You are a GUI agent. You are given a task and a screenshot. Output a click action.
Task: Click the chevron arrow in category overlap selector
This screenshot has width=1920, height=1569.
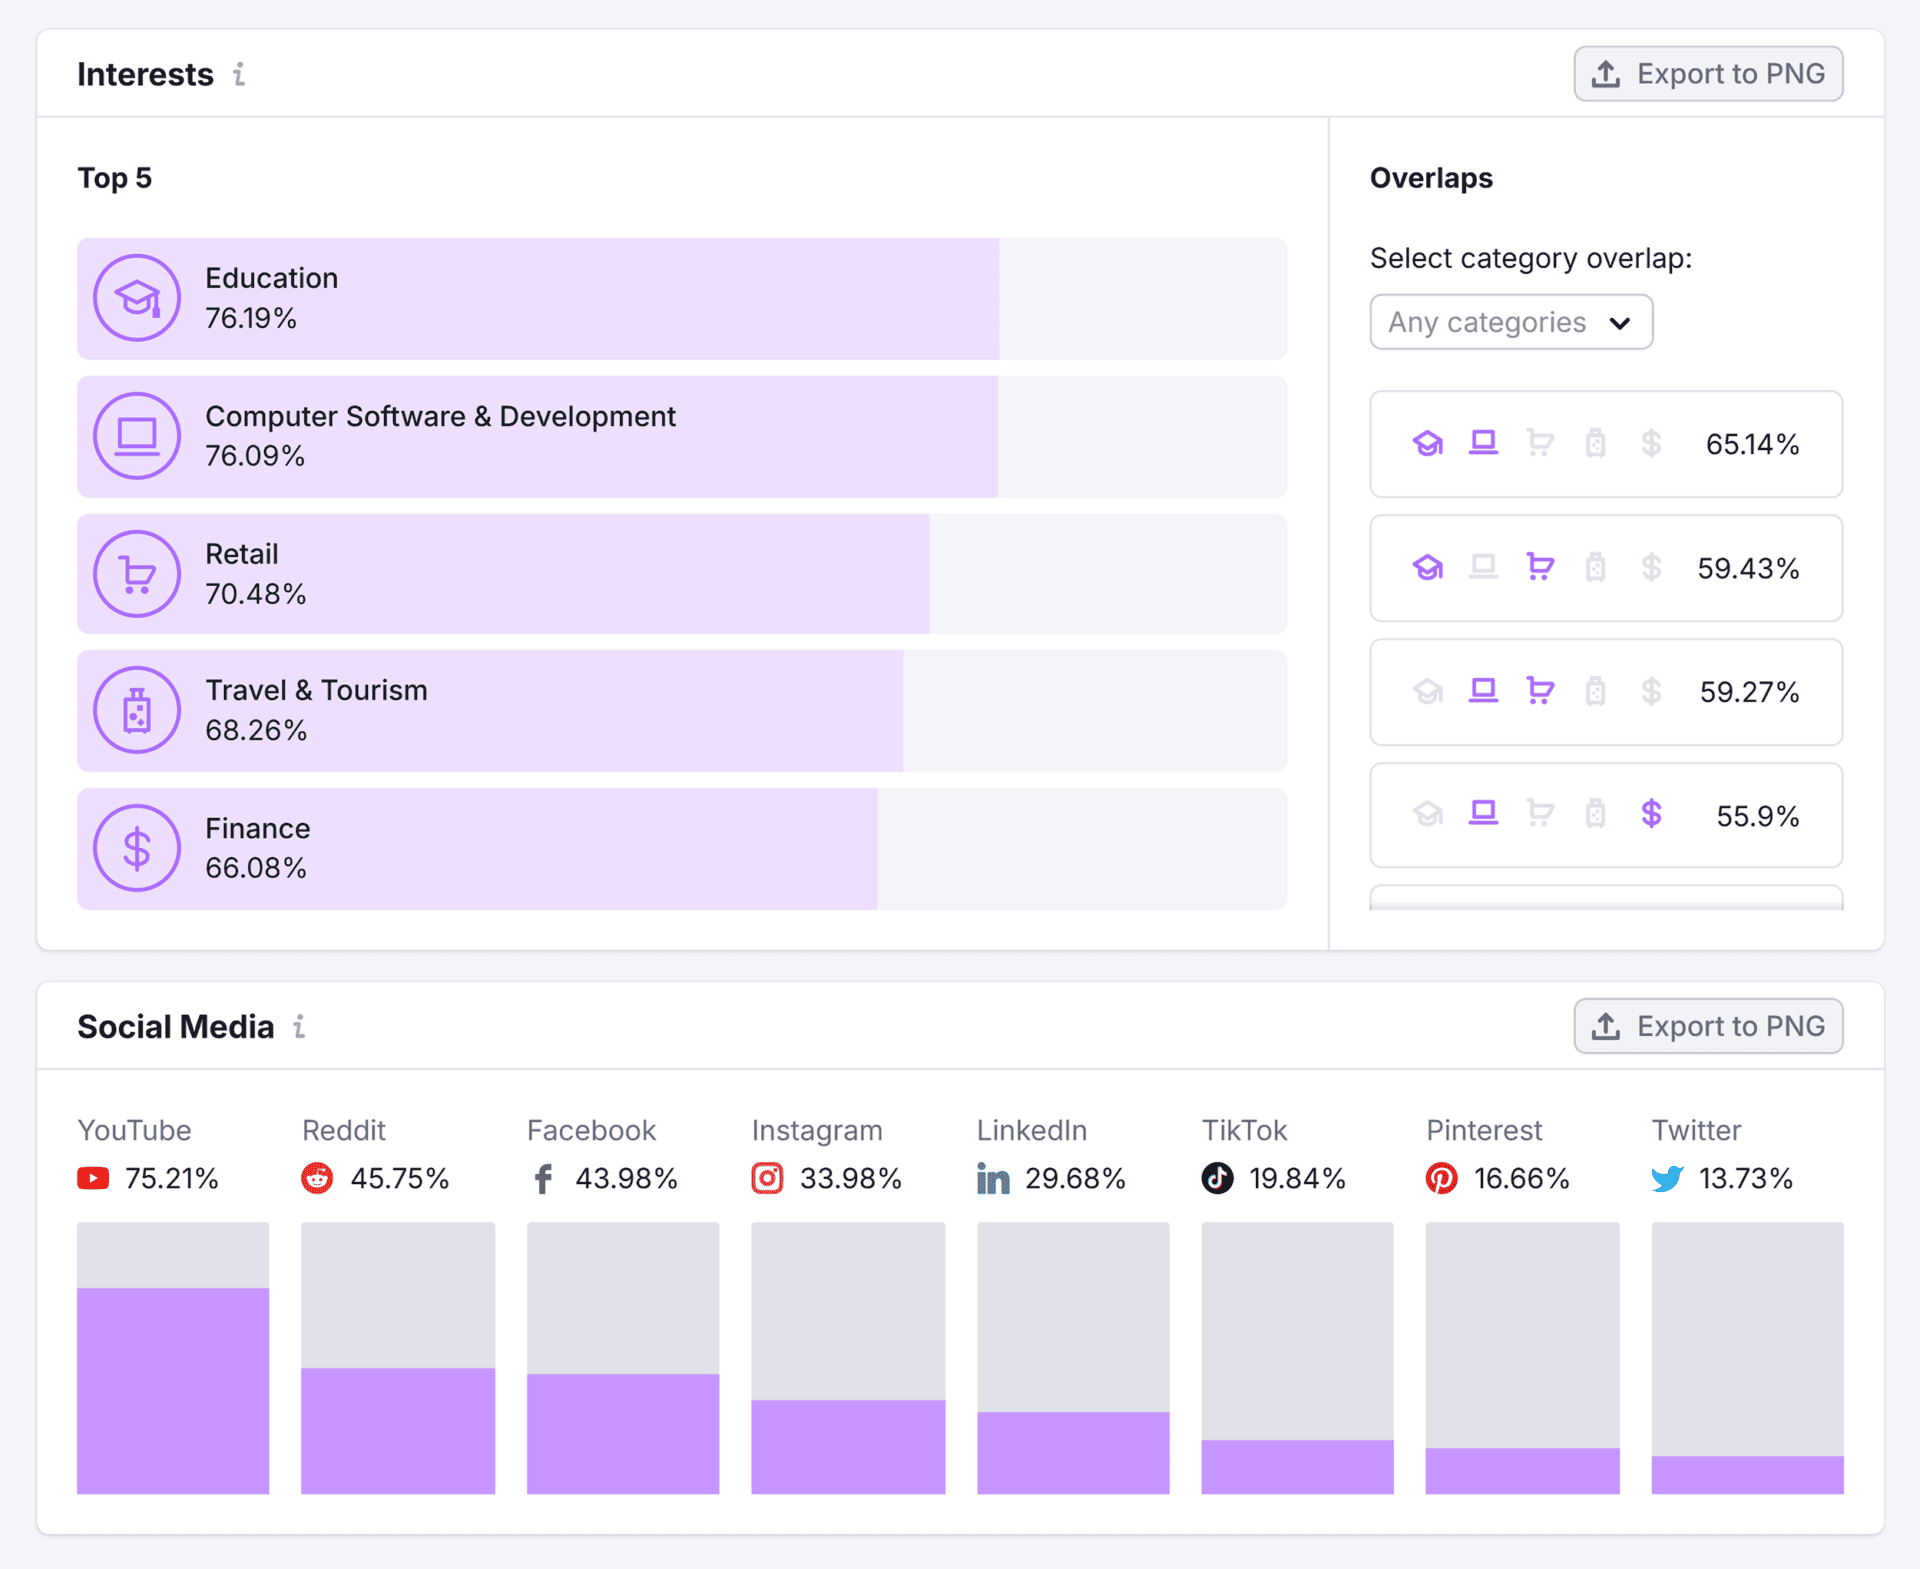click(x=1620, y=323)
